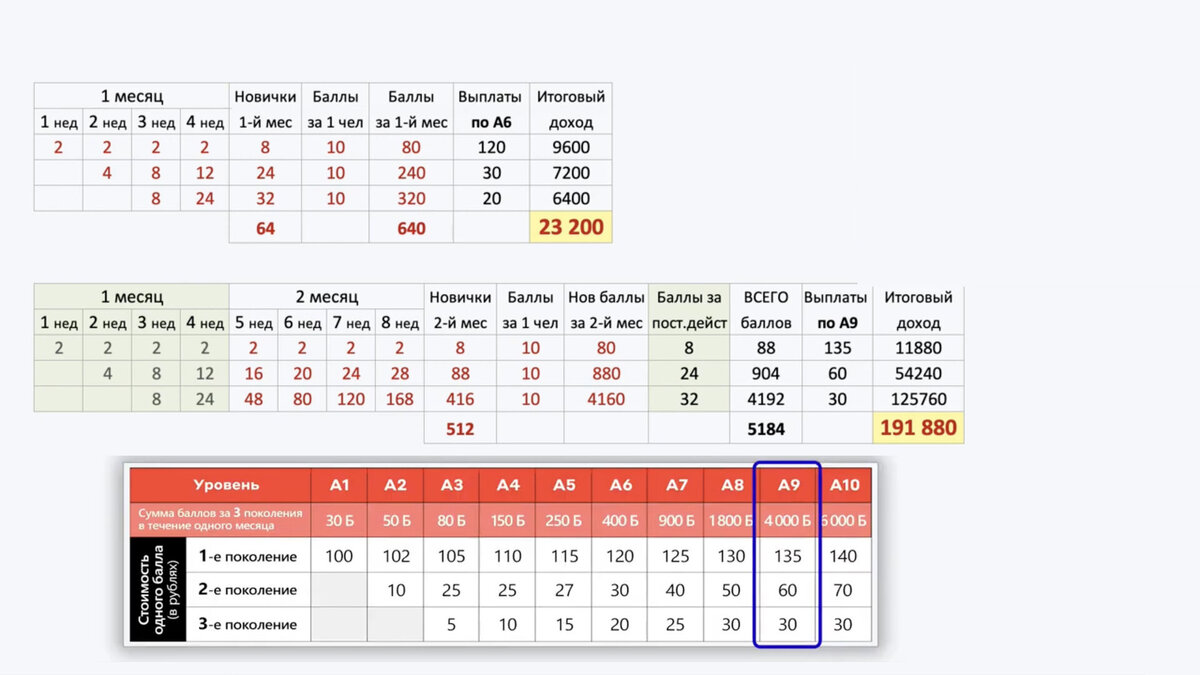Click the 7 нед column header

click(351, 323)
